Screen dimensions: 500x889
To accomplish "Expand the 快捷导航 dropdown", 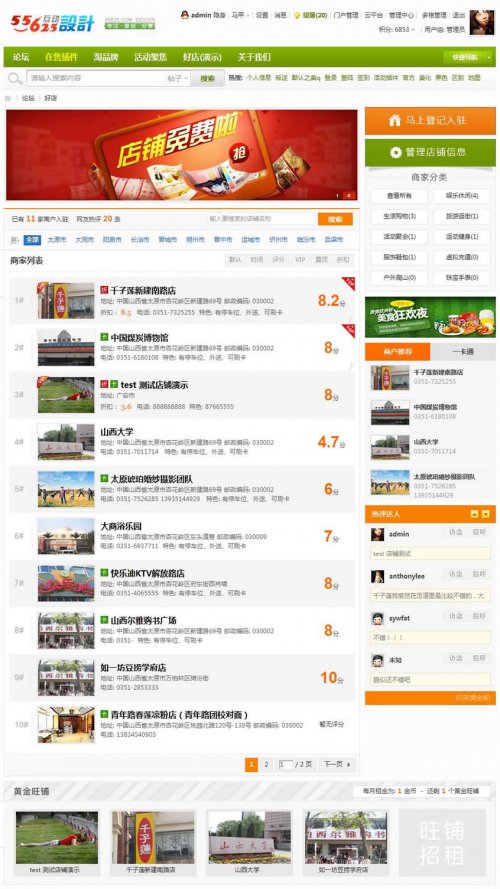I will pyautogui.click(x=469, y=57).
